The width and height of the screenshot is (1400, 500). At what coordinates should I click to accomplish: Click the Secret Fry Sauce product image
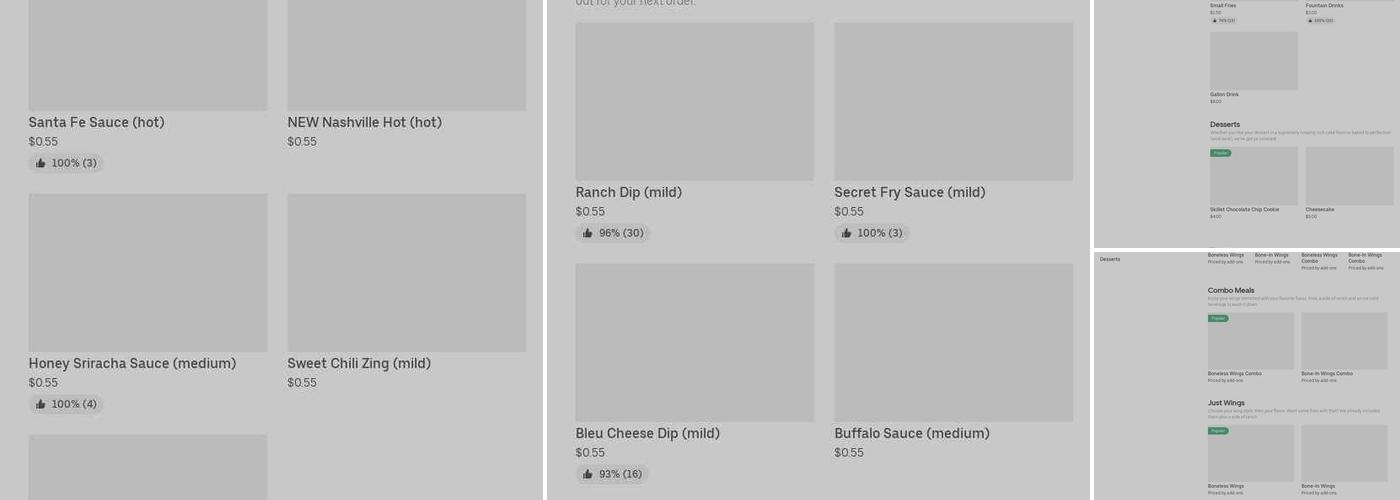pyautogui.click(x=953, y=101)
